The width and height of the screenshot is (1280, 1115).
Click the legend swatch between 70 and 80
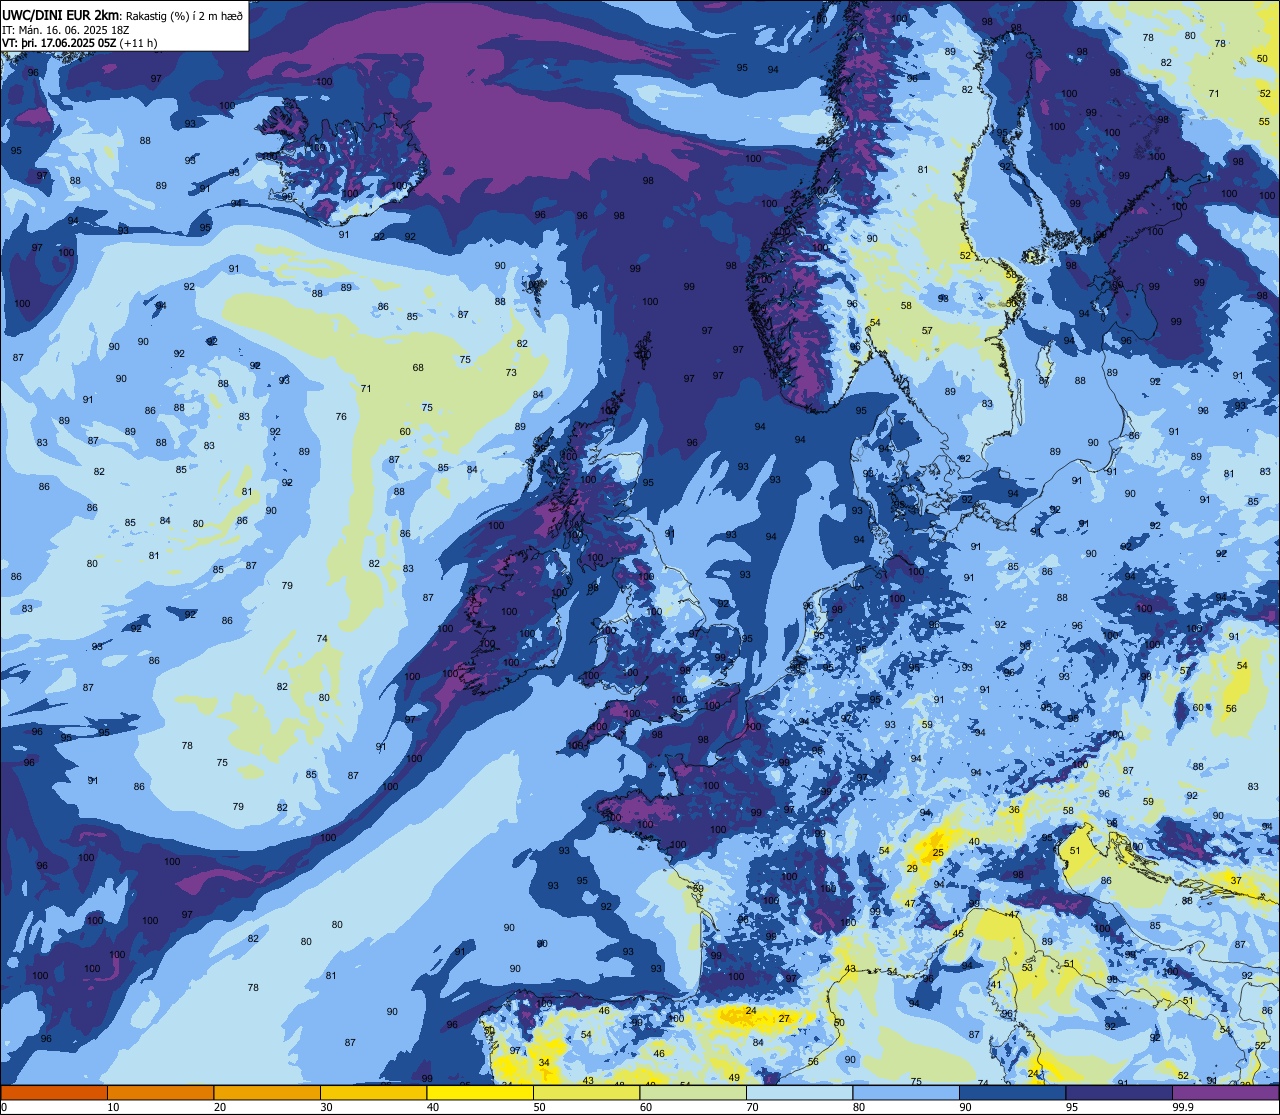click(799, 1092)
